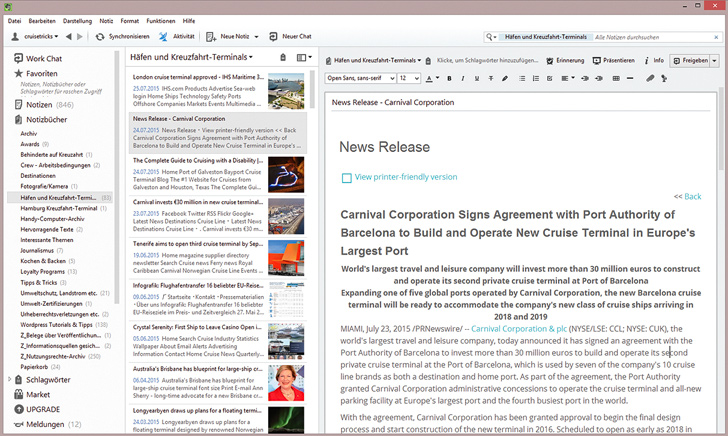Open the Wordpress Tutorials & Tipps notebook

(64, 325)
